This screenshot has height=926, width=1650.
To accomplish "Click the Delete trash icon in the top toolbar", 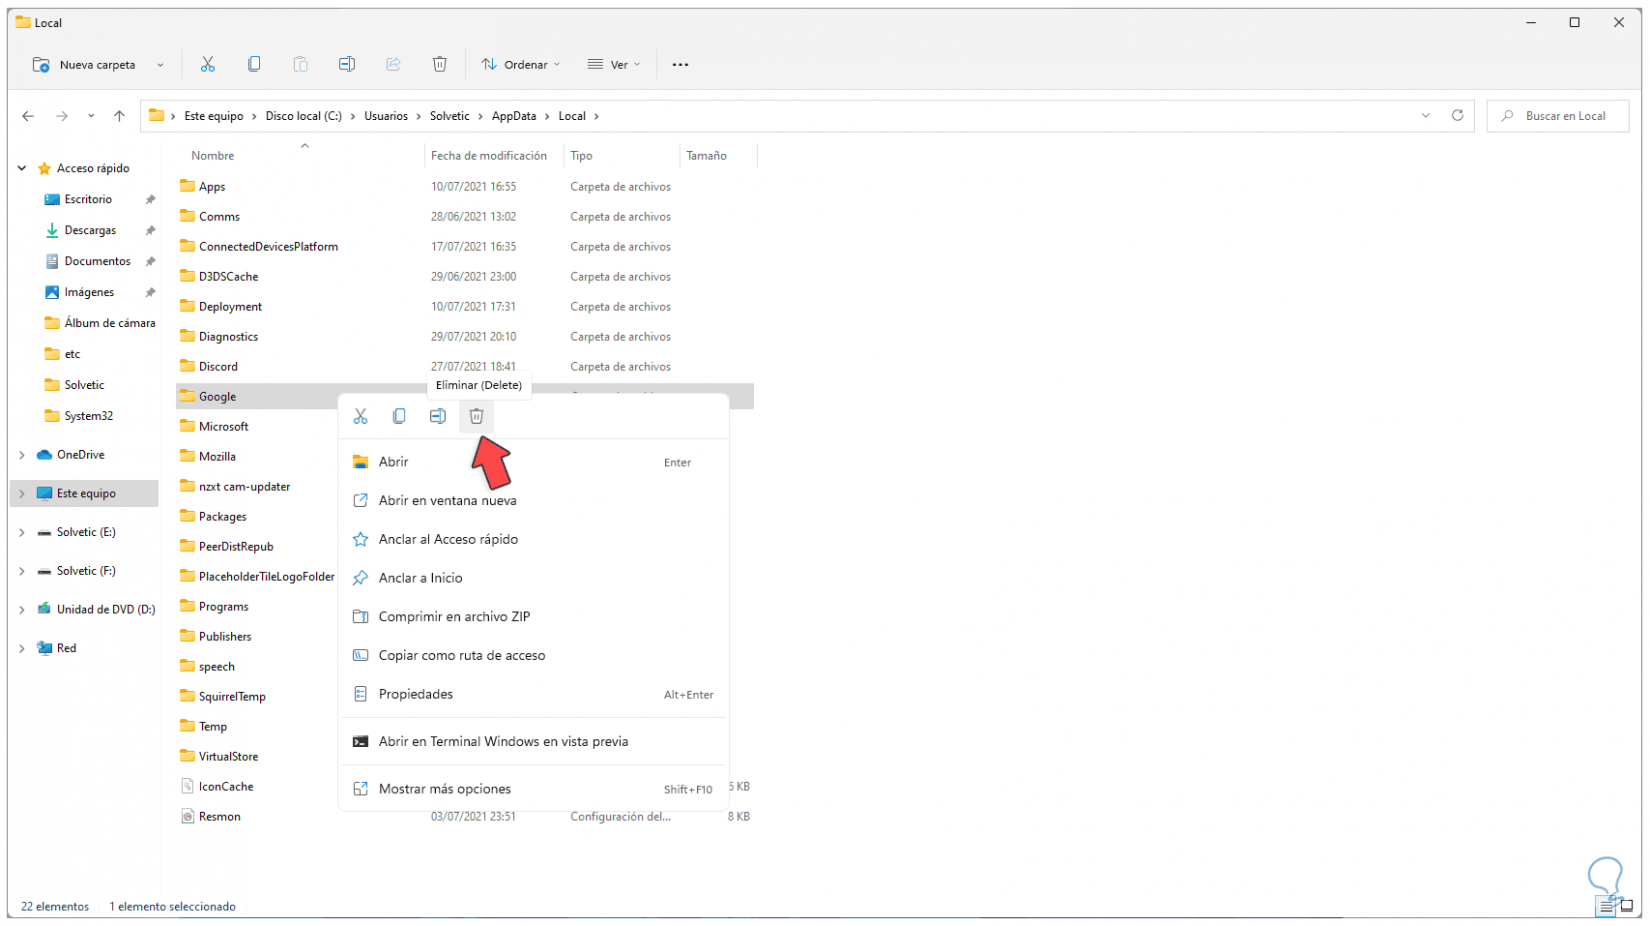I will tap(440, 64).
